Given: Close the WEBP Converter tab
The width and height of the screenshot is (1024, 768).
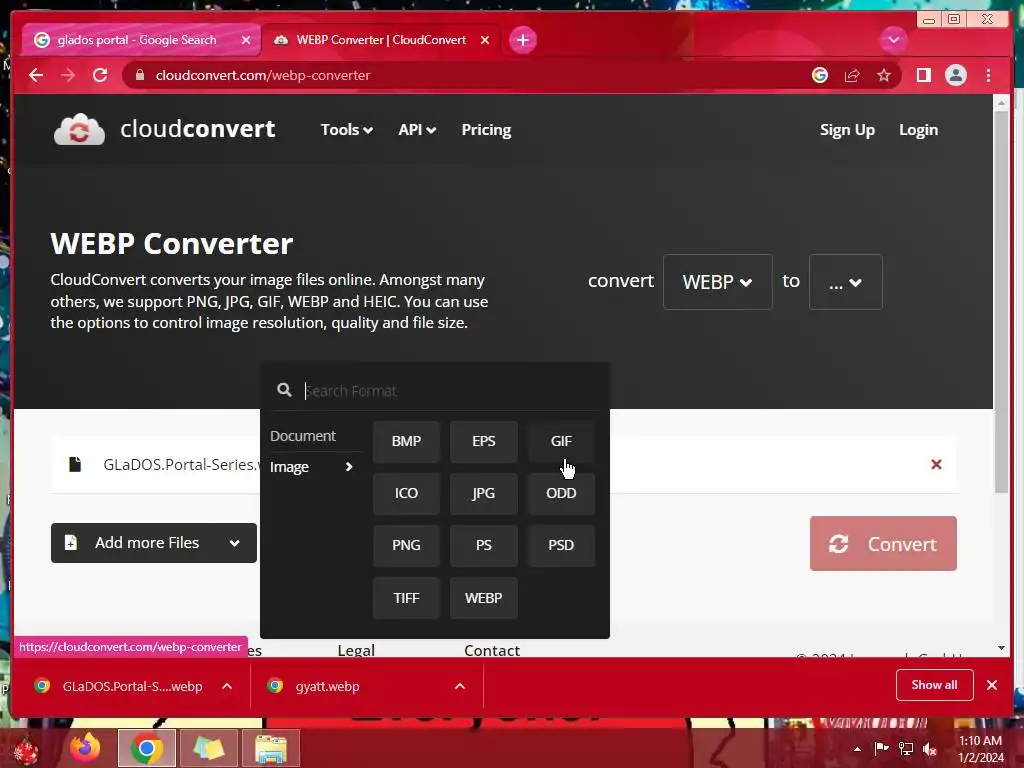Looking at the screenshot, I should 485,40.
